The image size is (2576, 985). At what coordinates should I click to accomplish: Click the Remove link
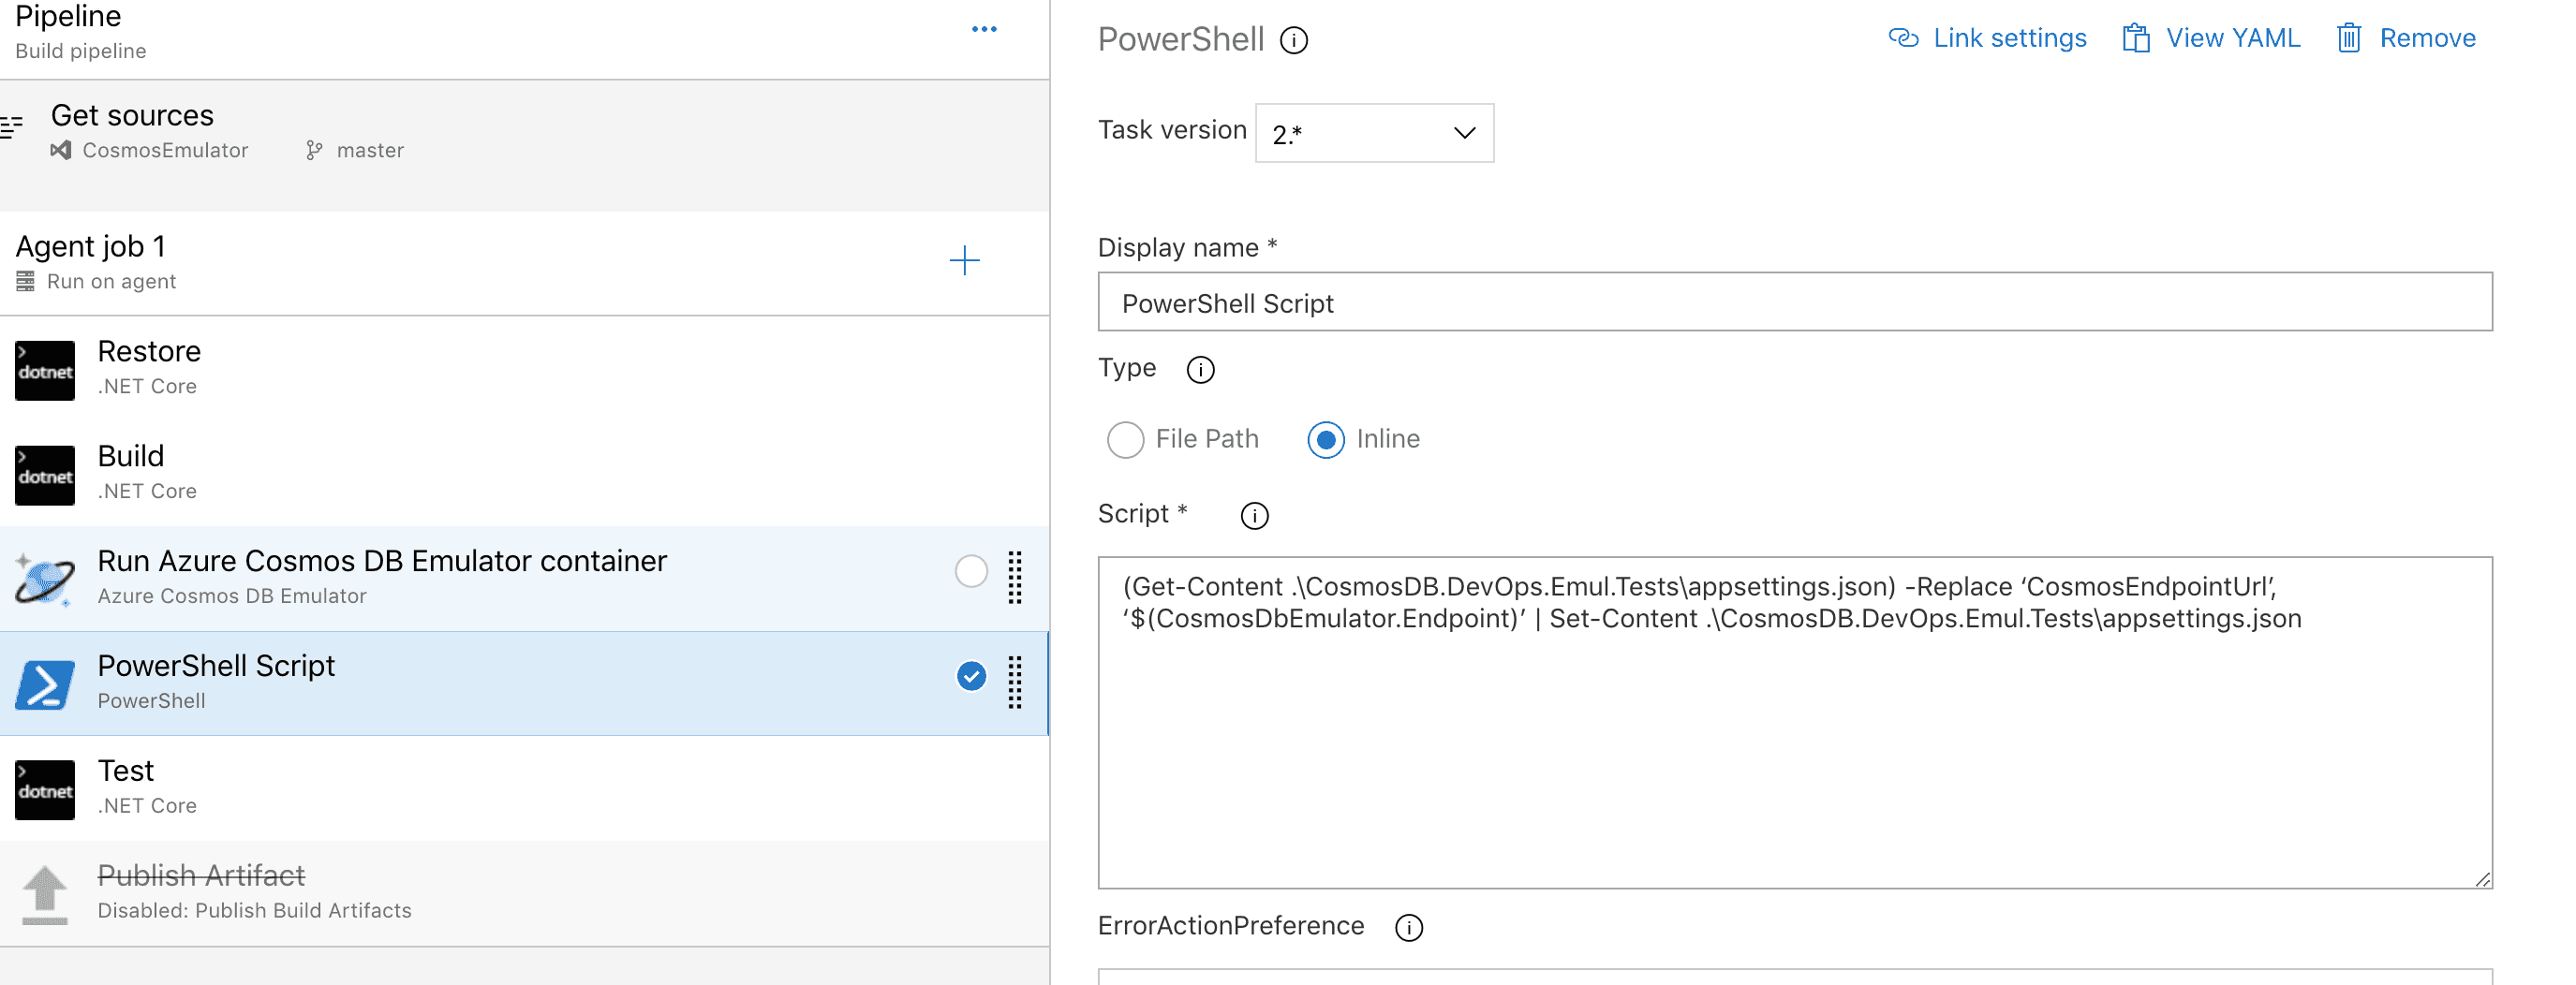2427,38
